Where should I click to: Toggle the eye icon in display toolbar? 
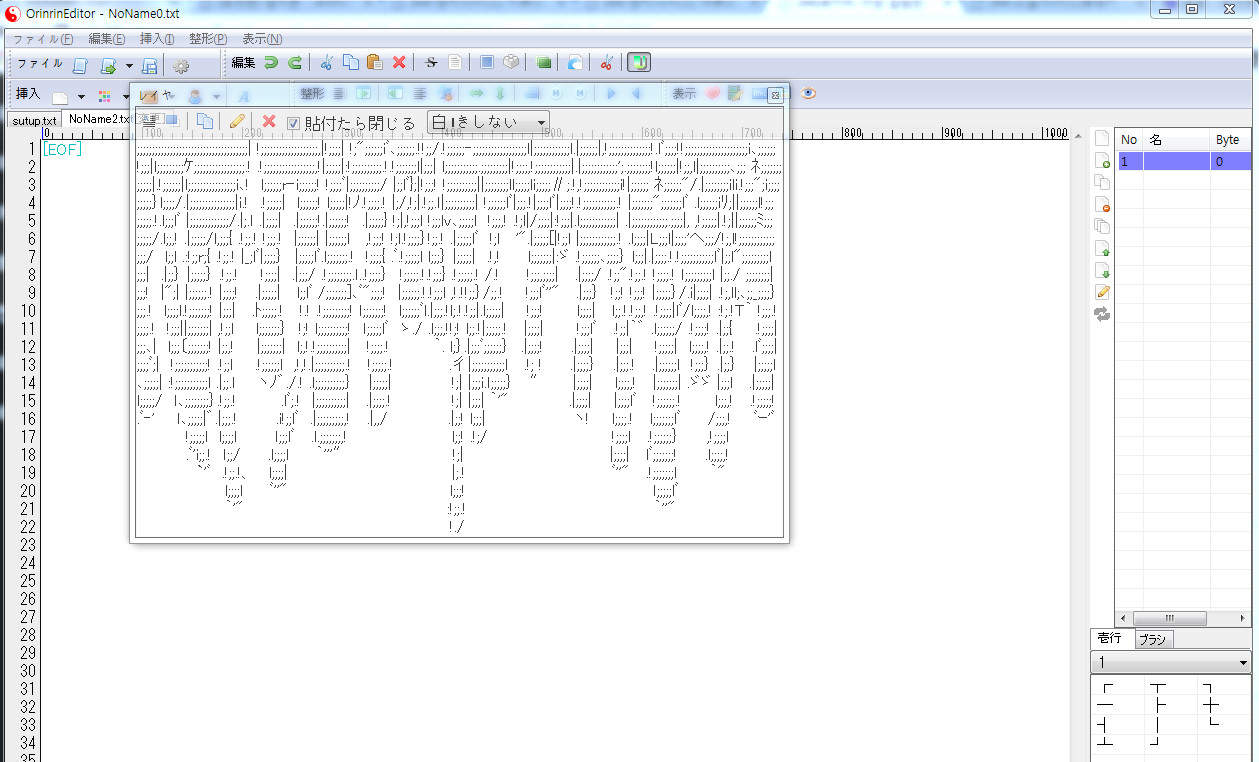coord(809,94)
